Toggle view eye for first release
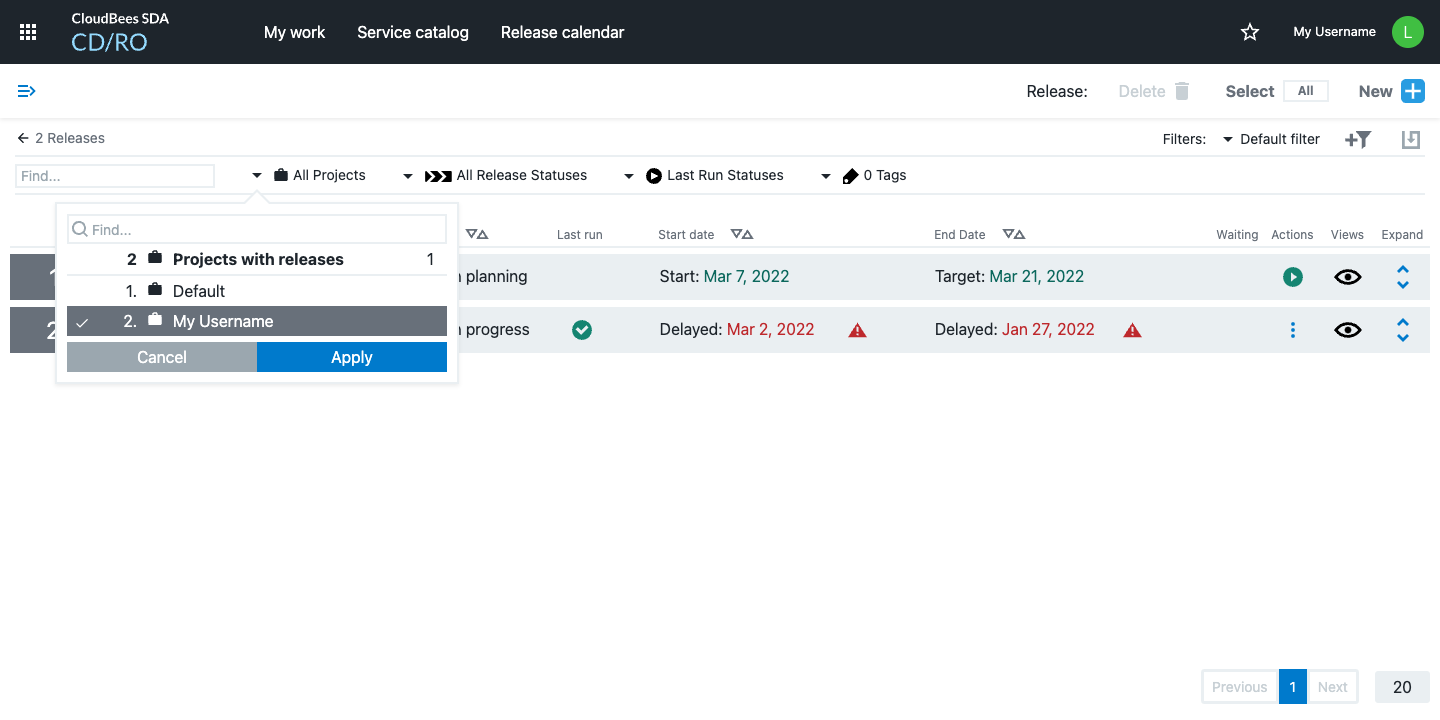Viewport: 1440px width, 720px height. coord(1347,277)
